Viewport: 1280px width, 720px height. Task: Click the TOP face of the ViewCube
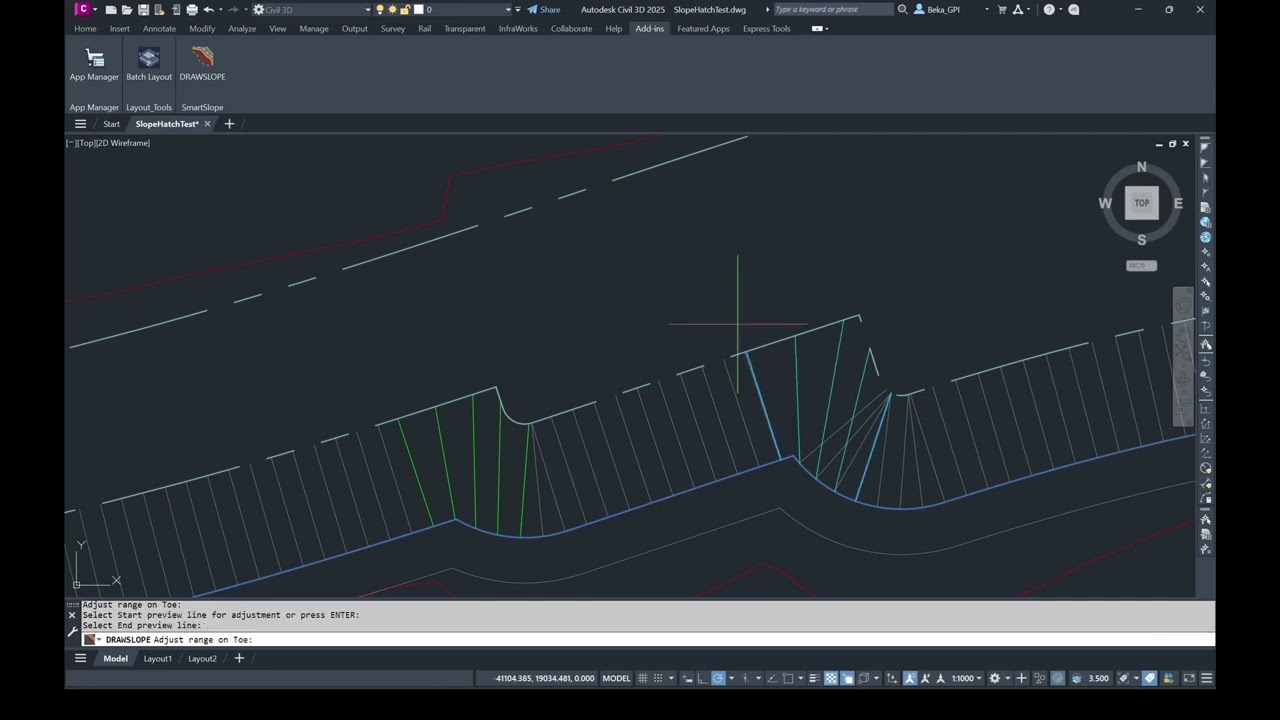(1141, 203)
